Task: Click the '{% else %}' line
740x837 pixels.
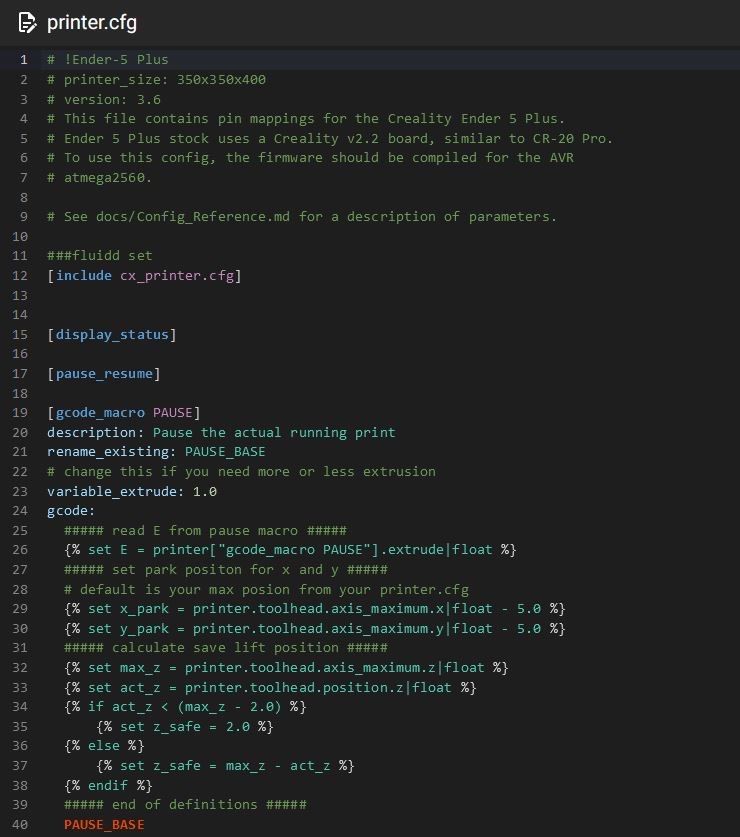Action: point(104,746)
